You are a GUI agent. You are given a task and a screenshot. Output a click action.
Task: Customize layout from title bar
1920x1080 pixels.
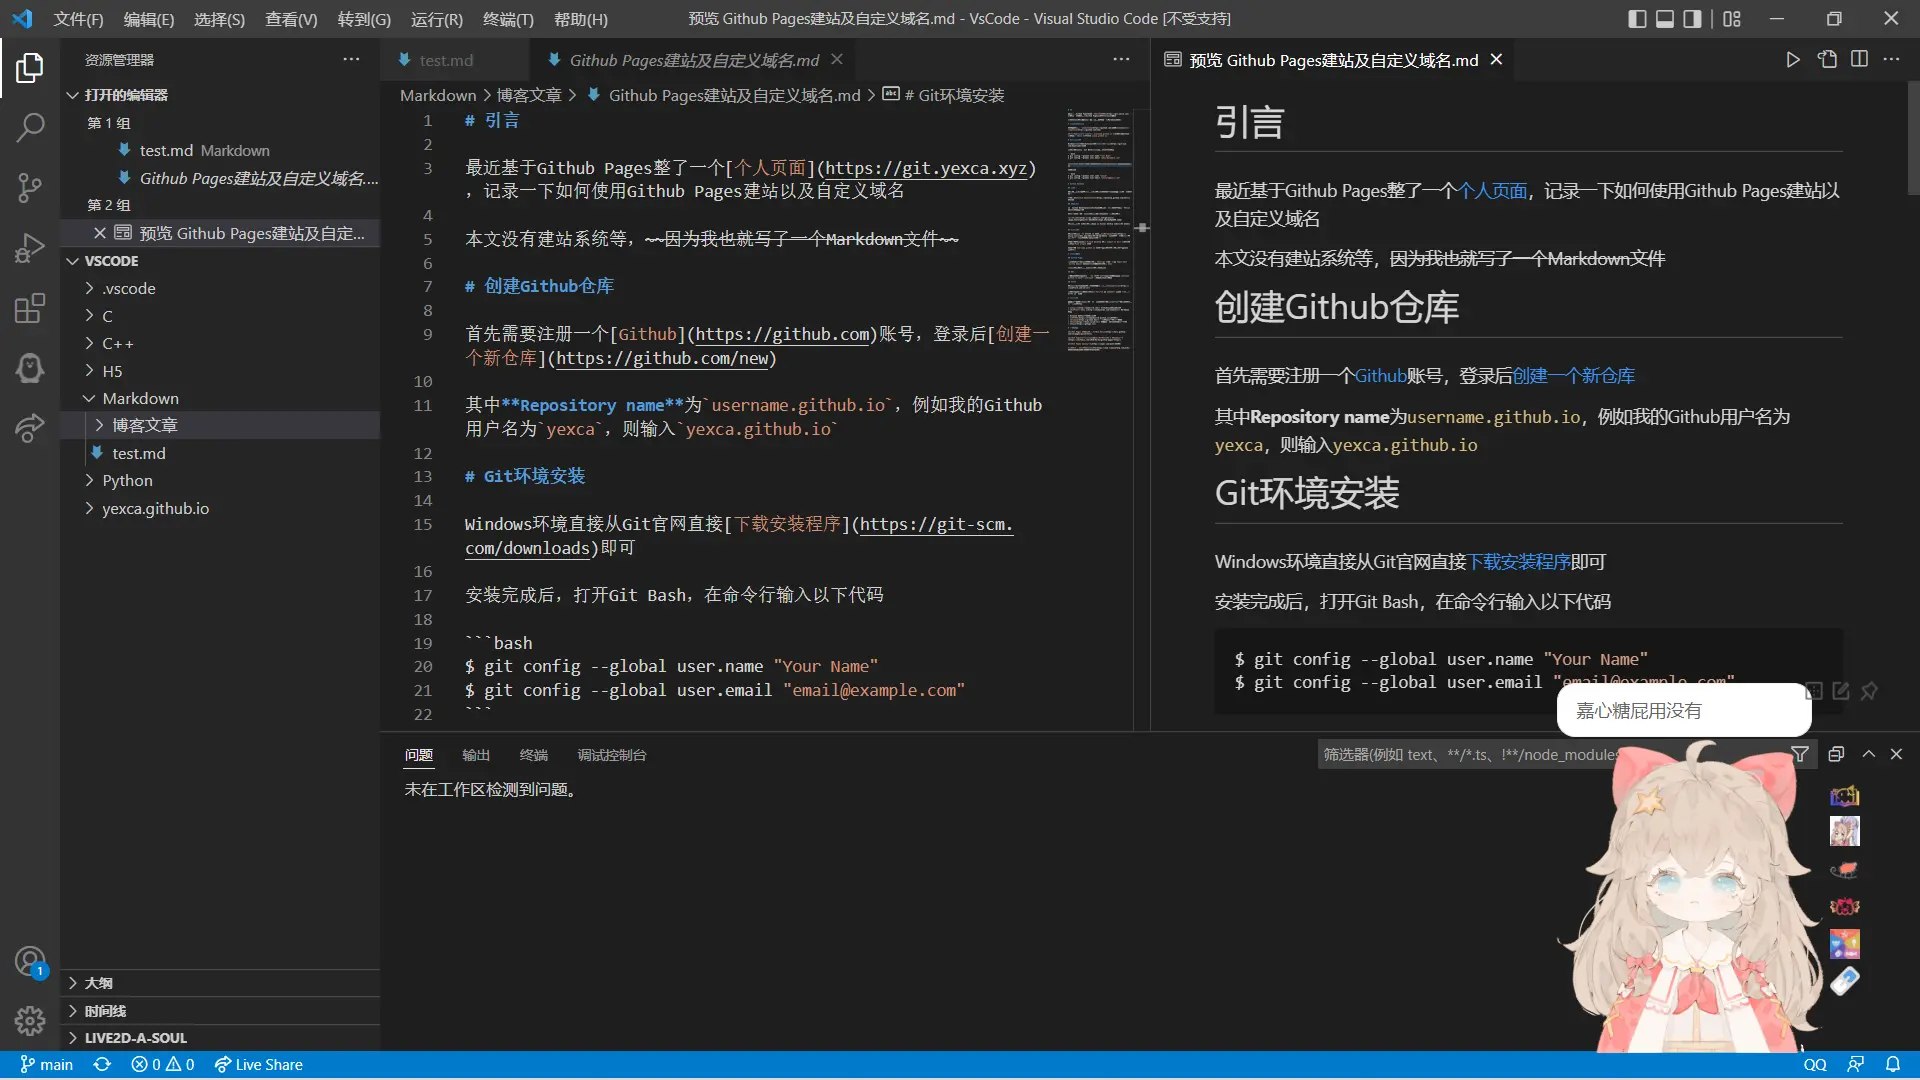point(1732,19)
